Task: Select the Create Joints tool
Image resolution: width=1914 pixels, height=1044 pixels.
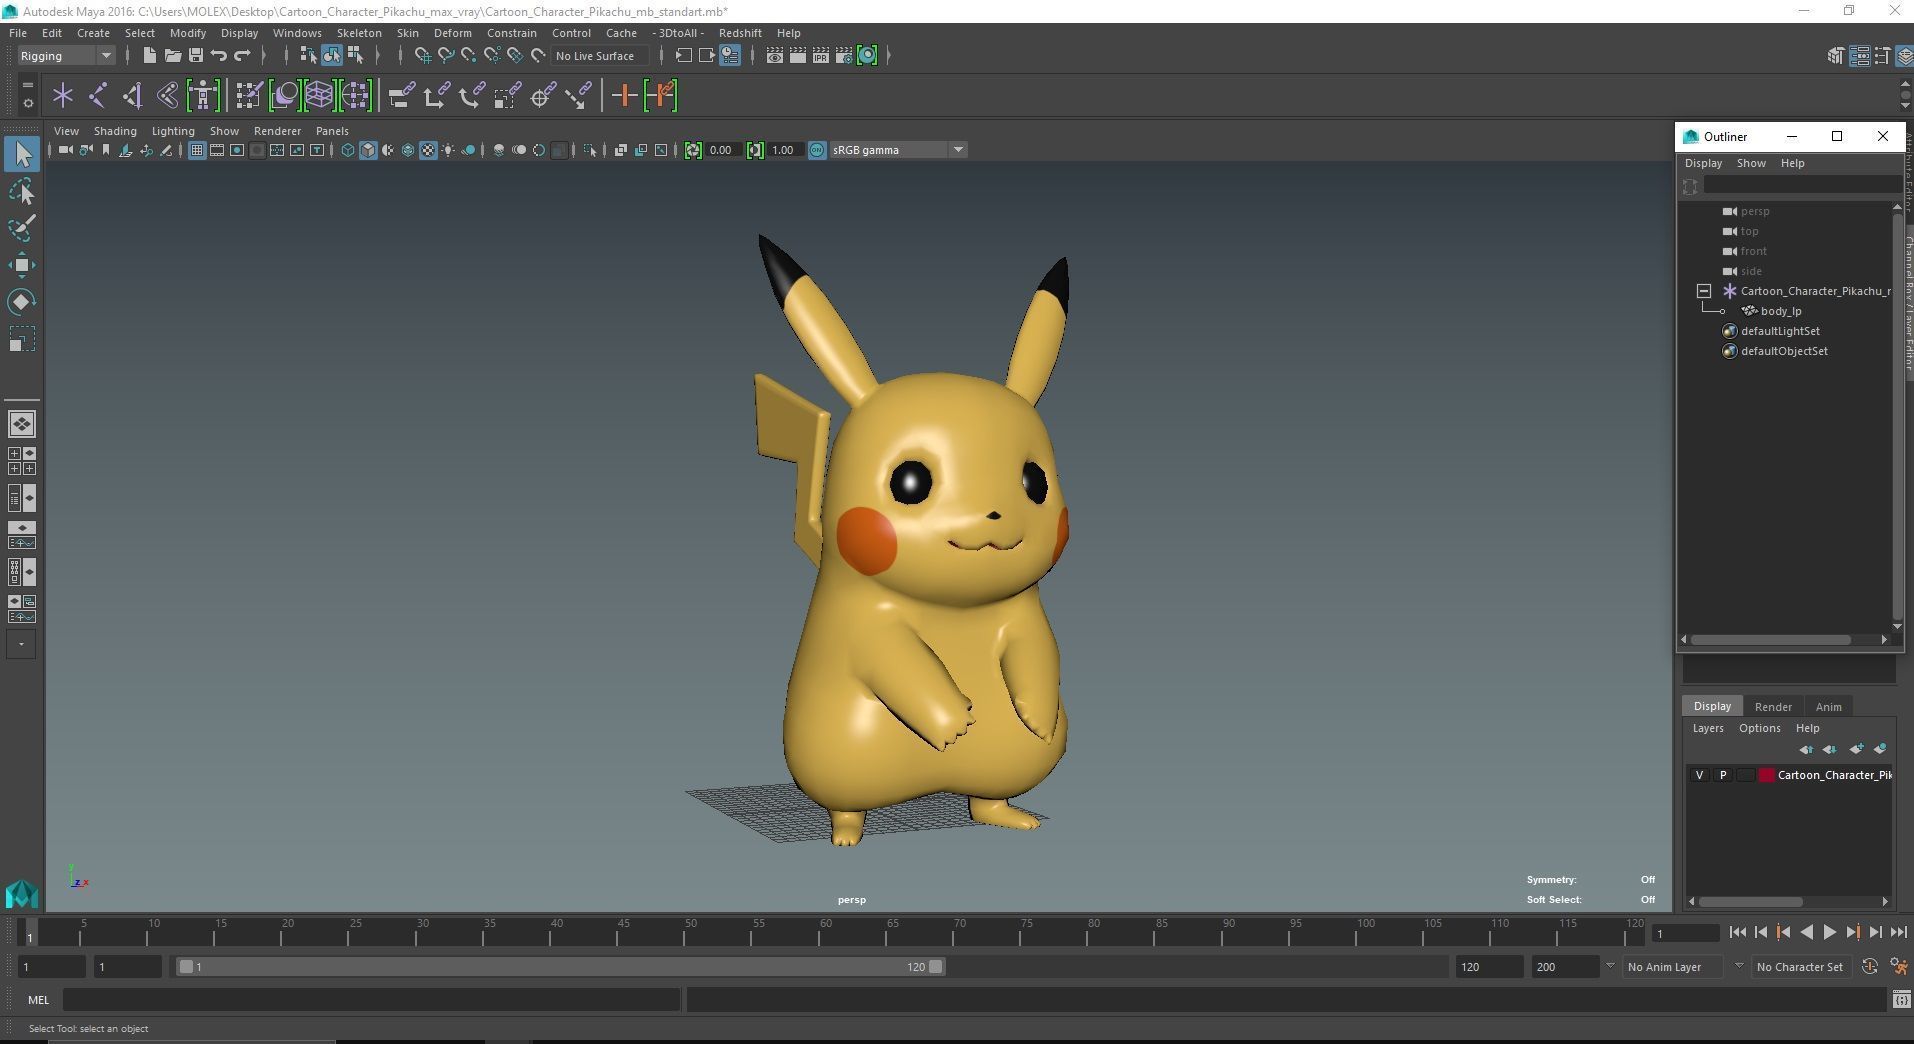Action: tap(98, 96)
